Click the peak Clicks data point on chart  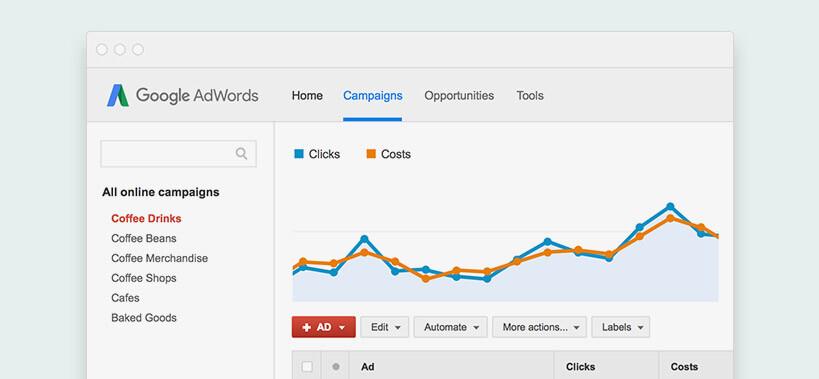(670, 207)
